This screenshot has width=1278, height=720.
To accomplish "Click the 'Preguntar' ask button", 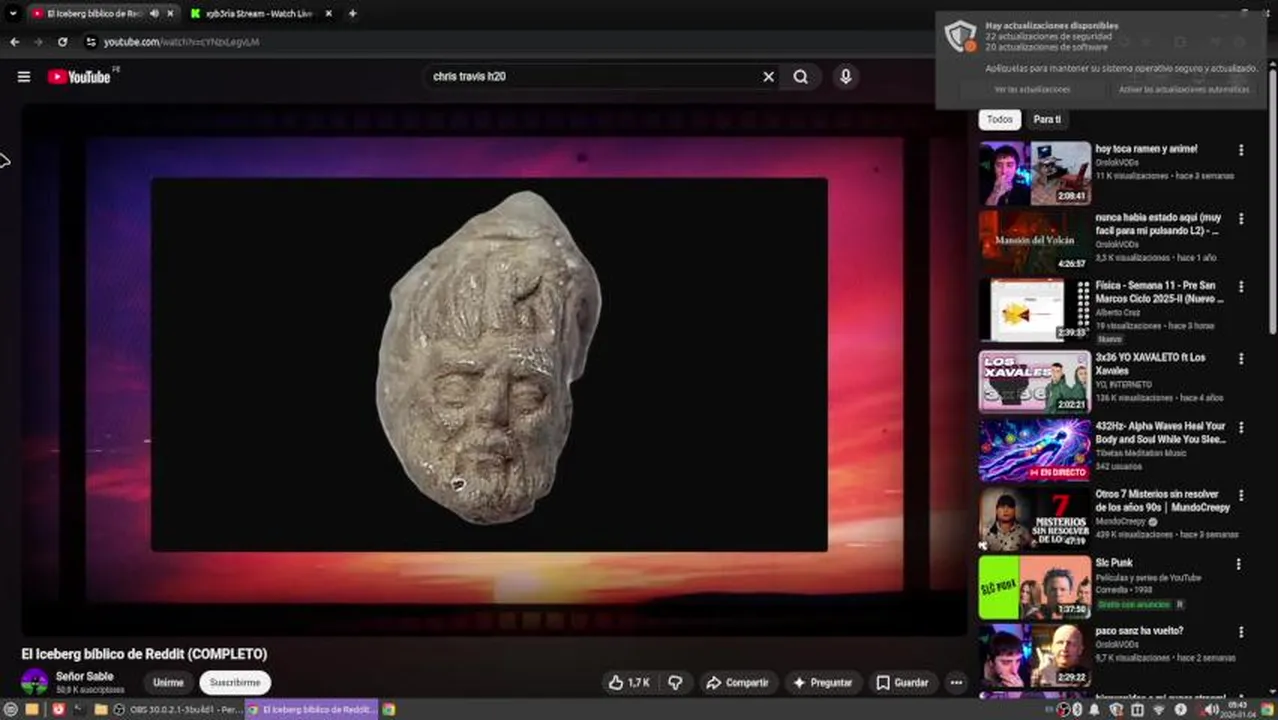I will coord(822,682).
